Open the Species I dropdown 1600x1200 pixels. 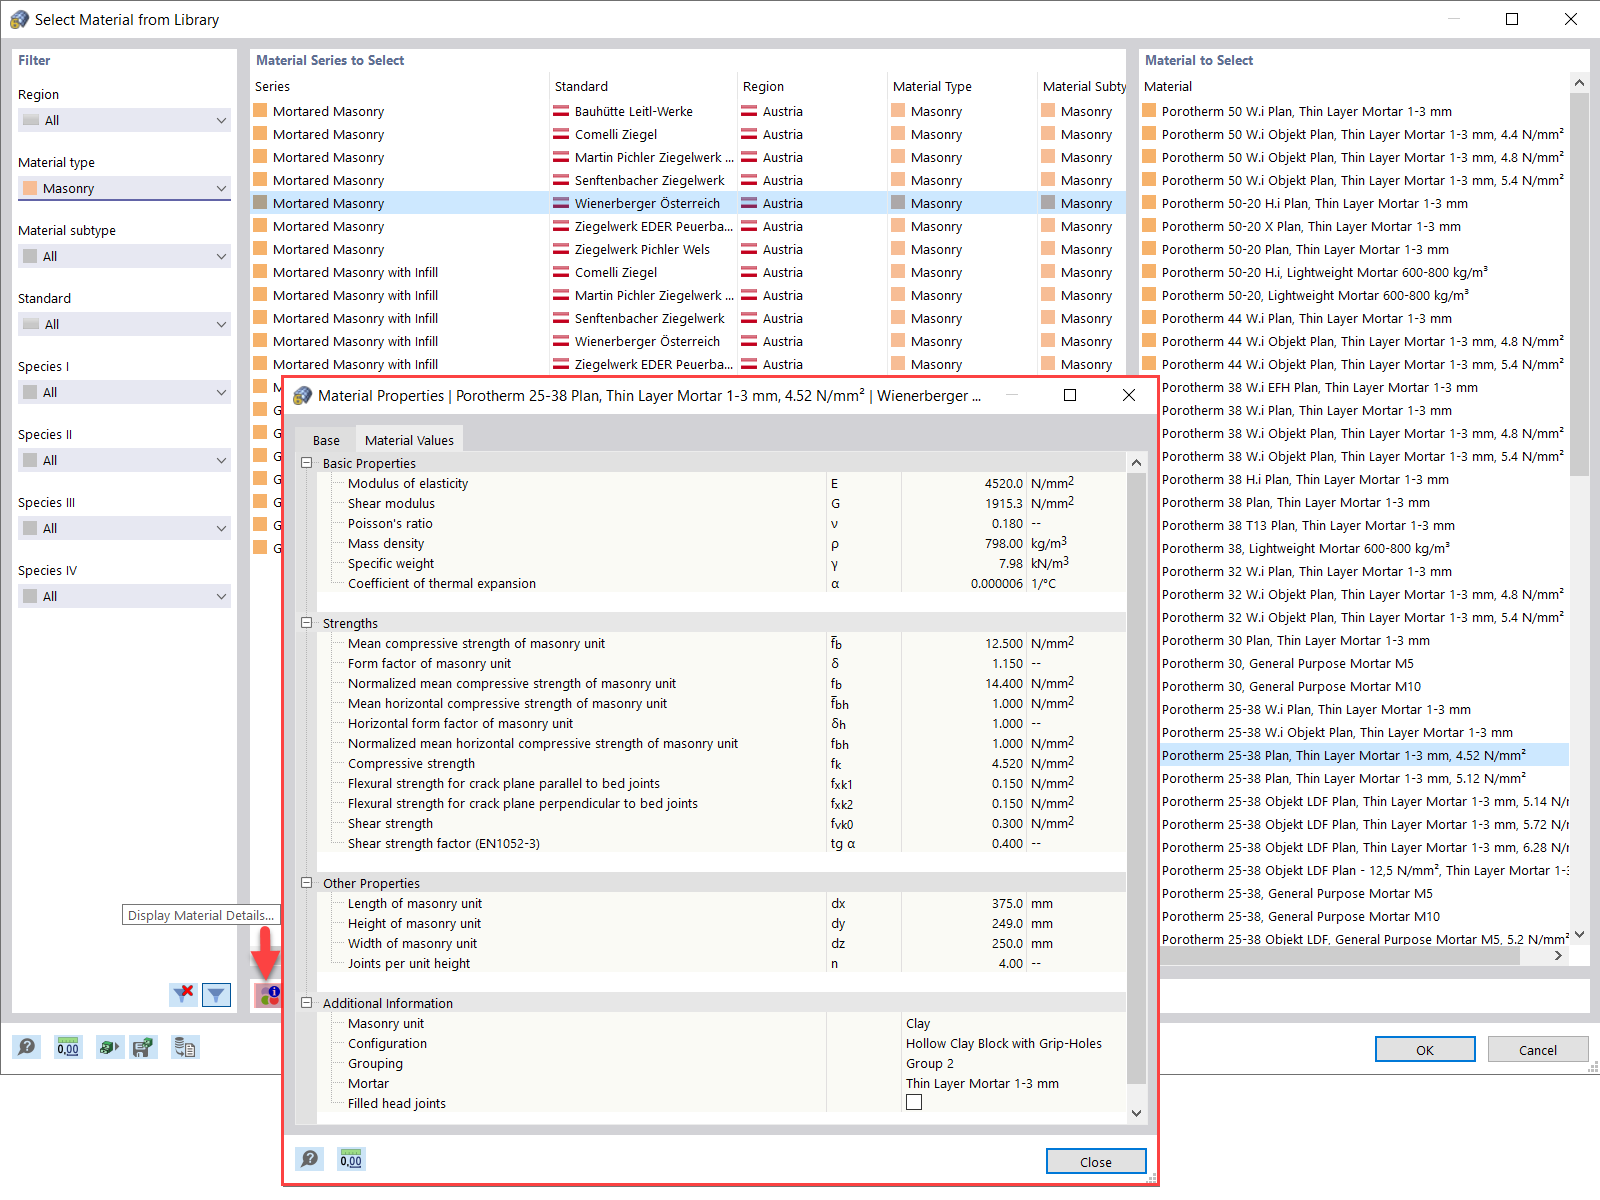(124, 392)
